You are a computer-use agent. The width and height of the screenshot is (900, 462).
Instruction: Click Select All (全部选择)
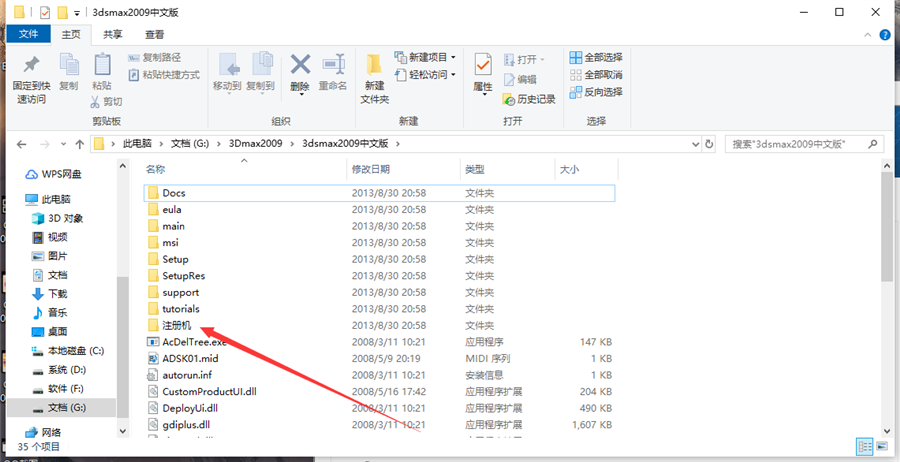(x=596, y=57)
